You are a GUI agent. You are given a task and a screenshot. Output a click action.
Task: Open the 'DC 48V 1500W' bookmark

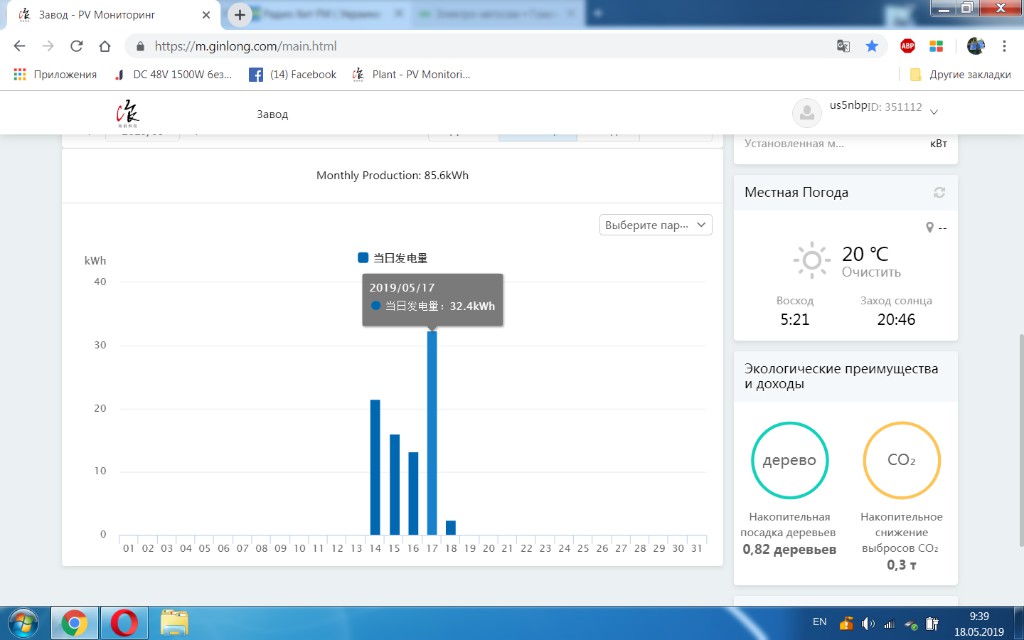tap(173, 74)
